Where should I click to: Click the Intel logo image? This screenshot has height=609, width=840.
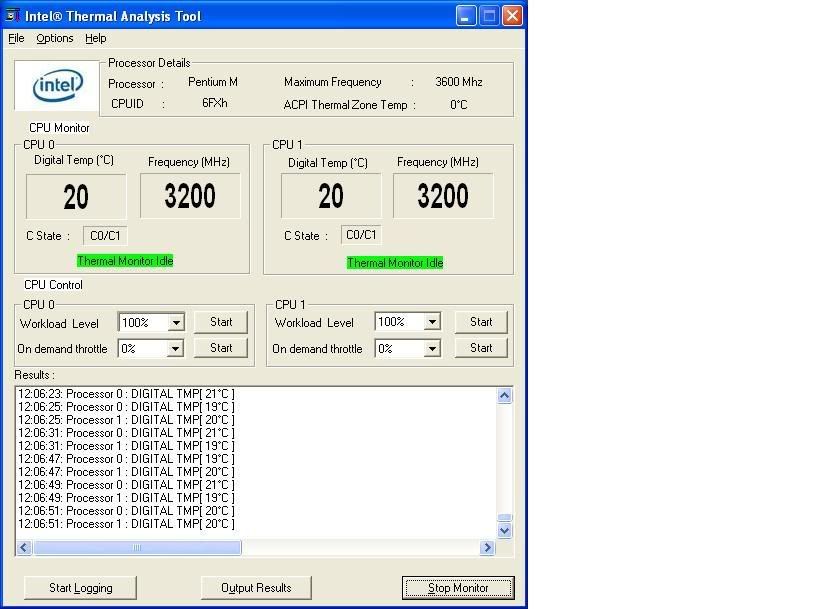click(57, 85)
